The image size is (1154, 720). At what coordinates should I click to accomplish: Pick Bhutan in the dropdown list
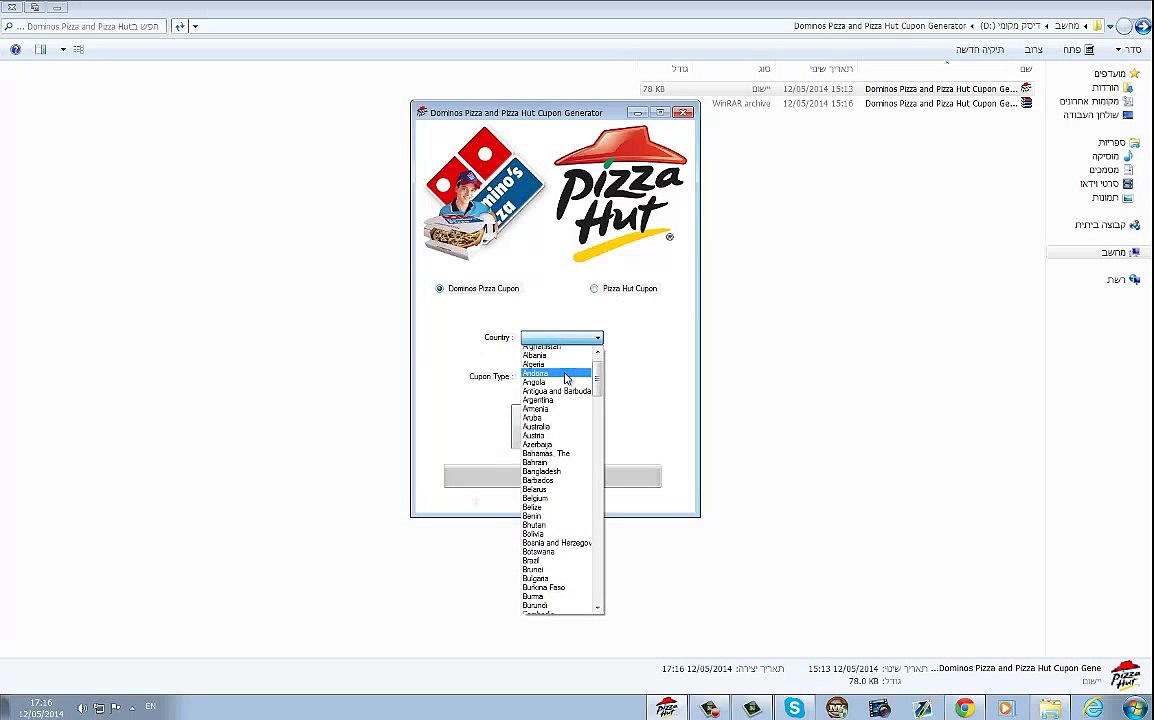556,525
